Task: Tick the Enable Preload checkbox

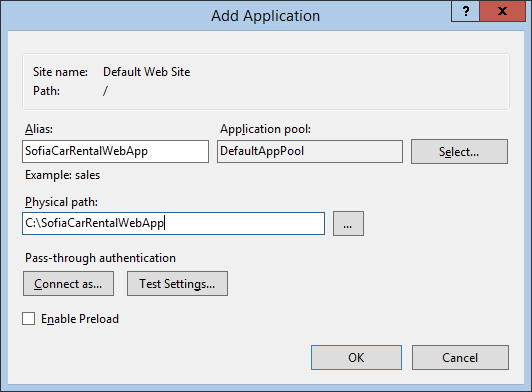Action: (28, 319)
